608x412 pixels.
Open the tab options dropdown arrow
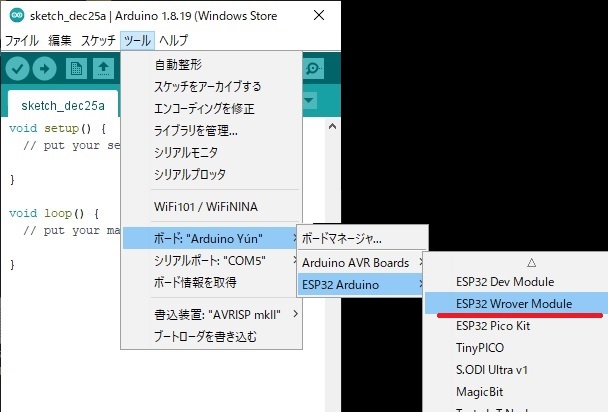309,101
